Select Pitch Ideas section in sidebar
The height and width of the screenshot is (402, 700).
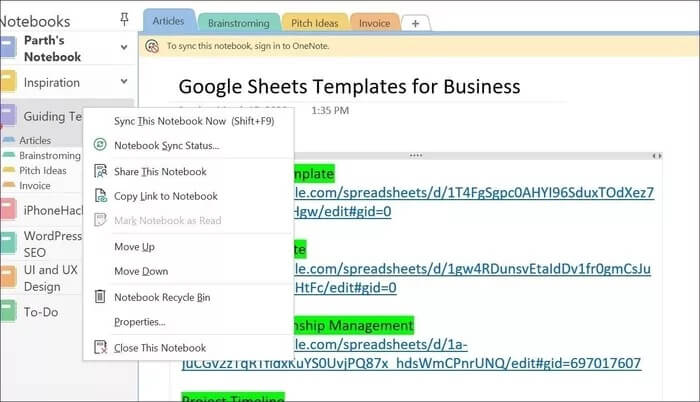pyautogui.click(x=42, y=171)
